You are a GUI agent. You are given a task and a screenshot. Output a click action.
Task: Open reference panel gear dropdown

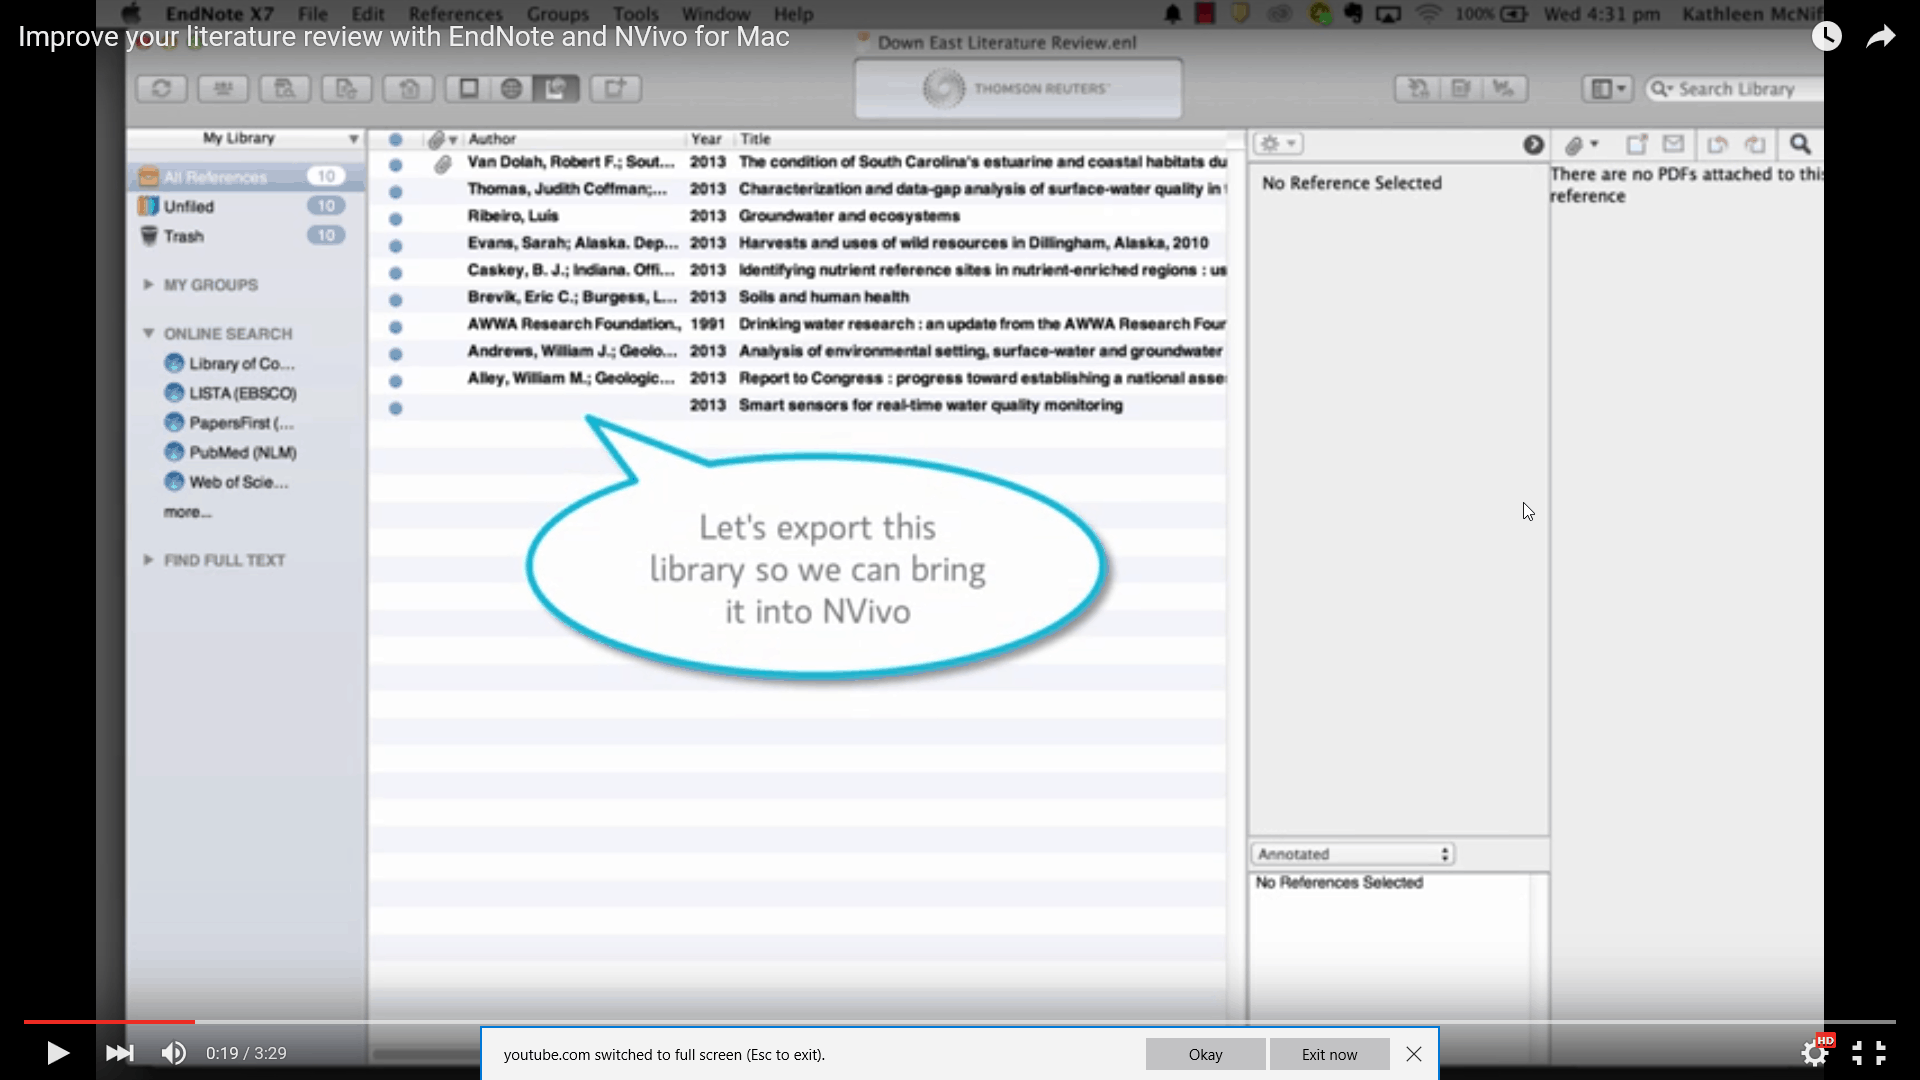[1278, 144]
